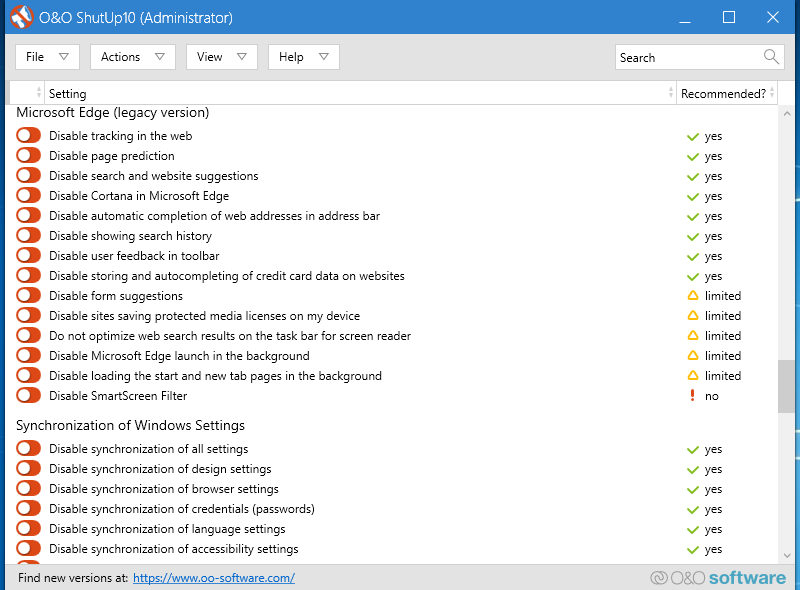Click green check icon for Disable user feedback in toolbar
The image size is (800, 590).
pos(692,256)
